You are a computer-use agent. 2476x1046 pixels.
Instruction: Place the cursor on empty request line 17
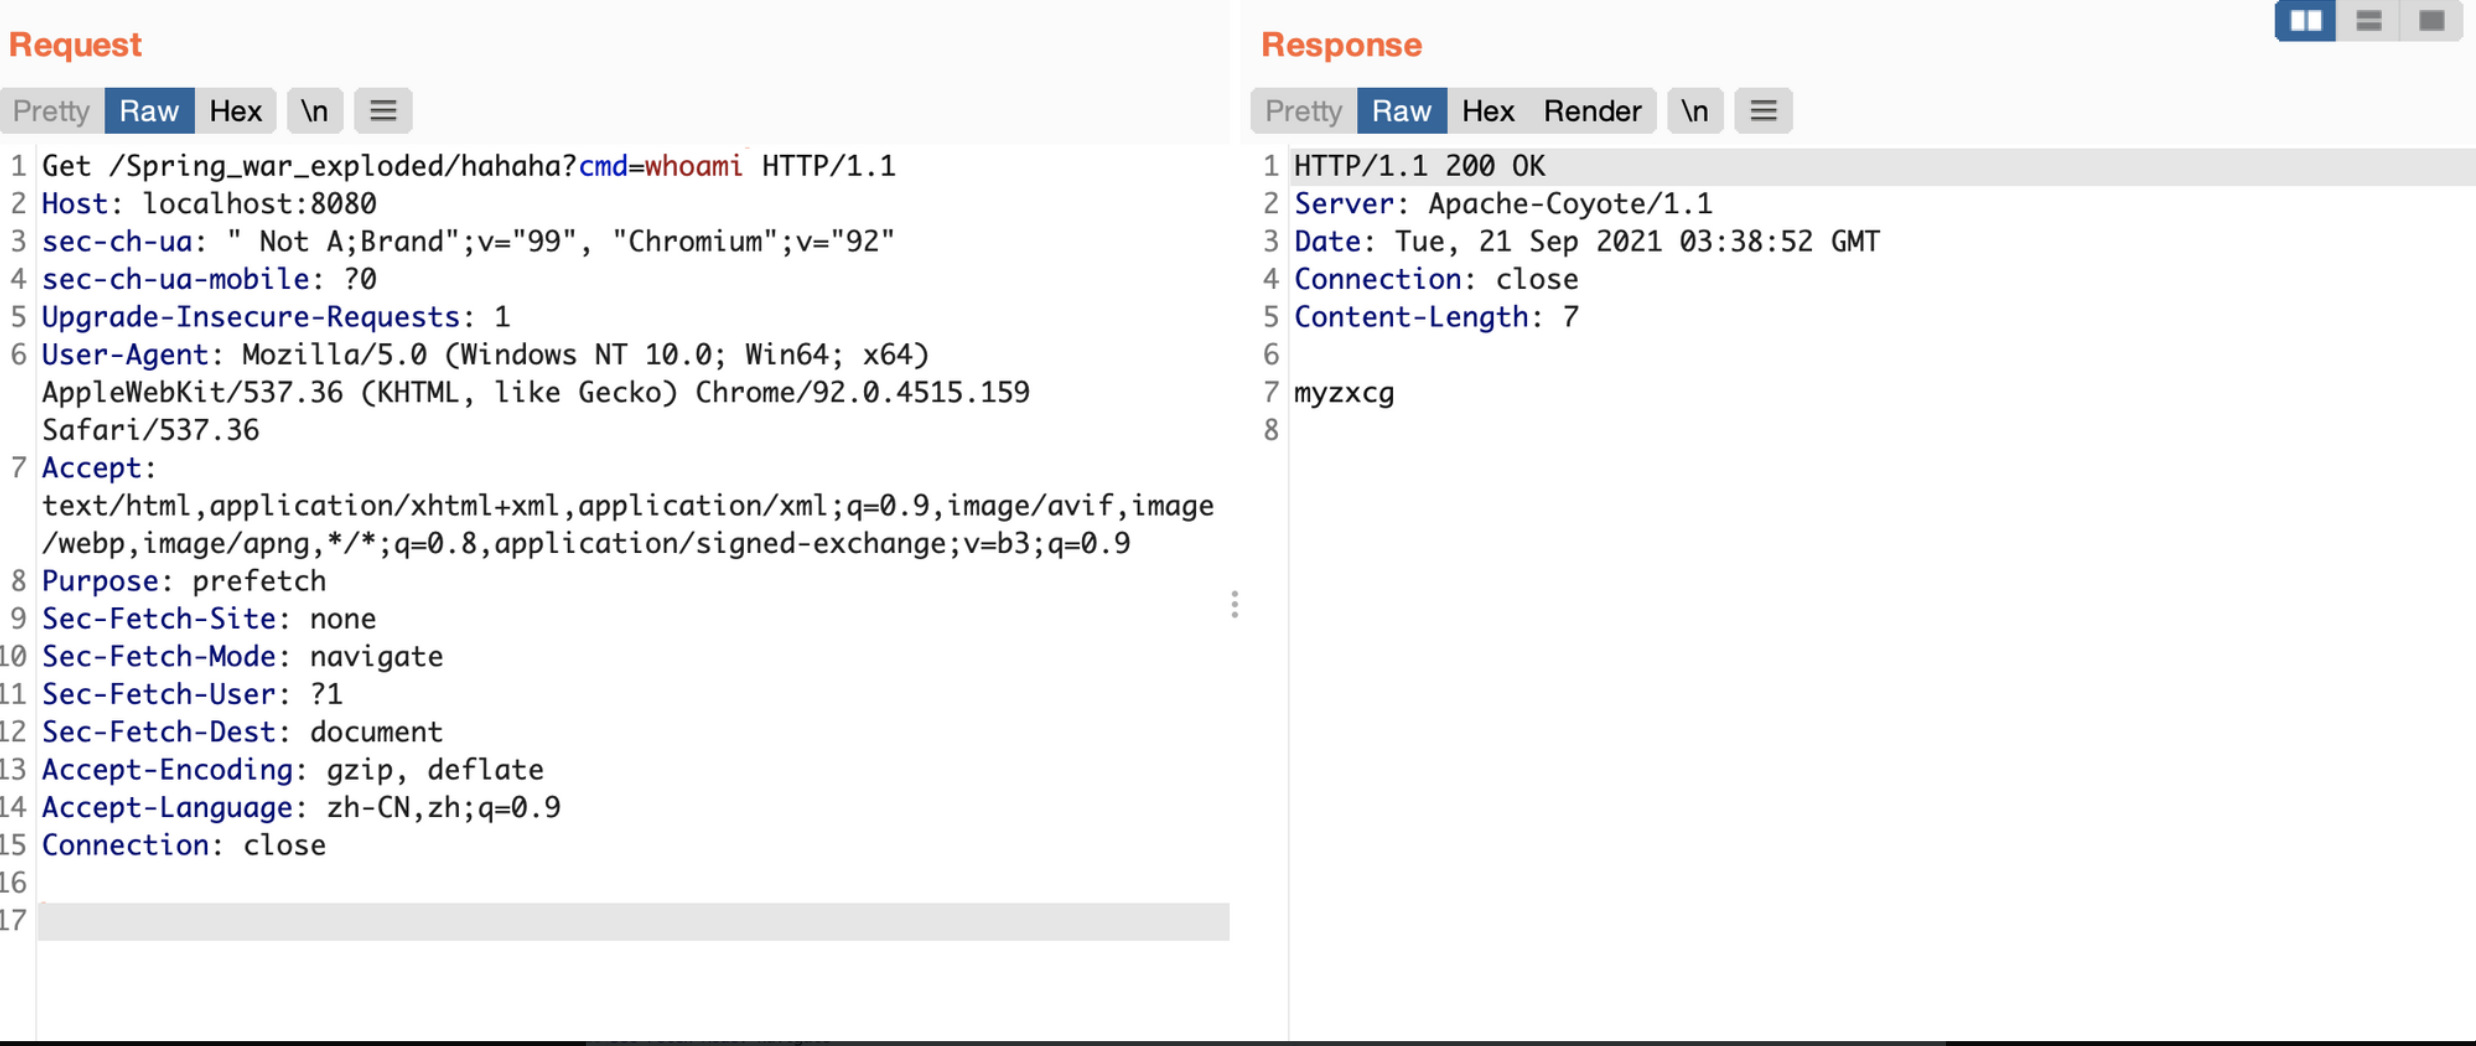[x=632, y=921]
